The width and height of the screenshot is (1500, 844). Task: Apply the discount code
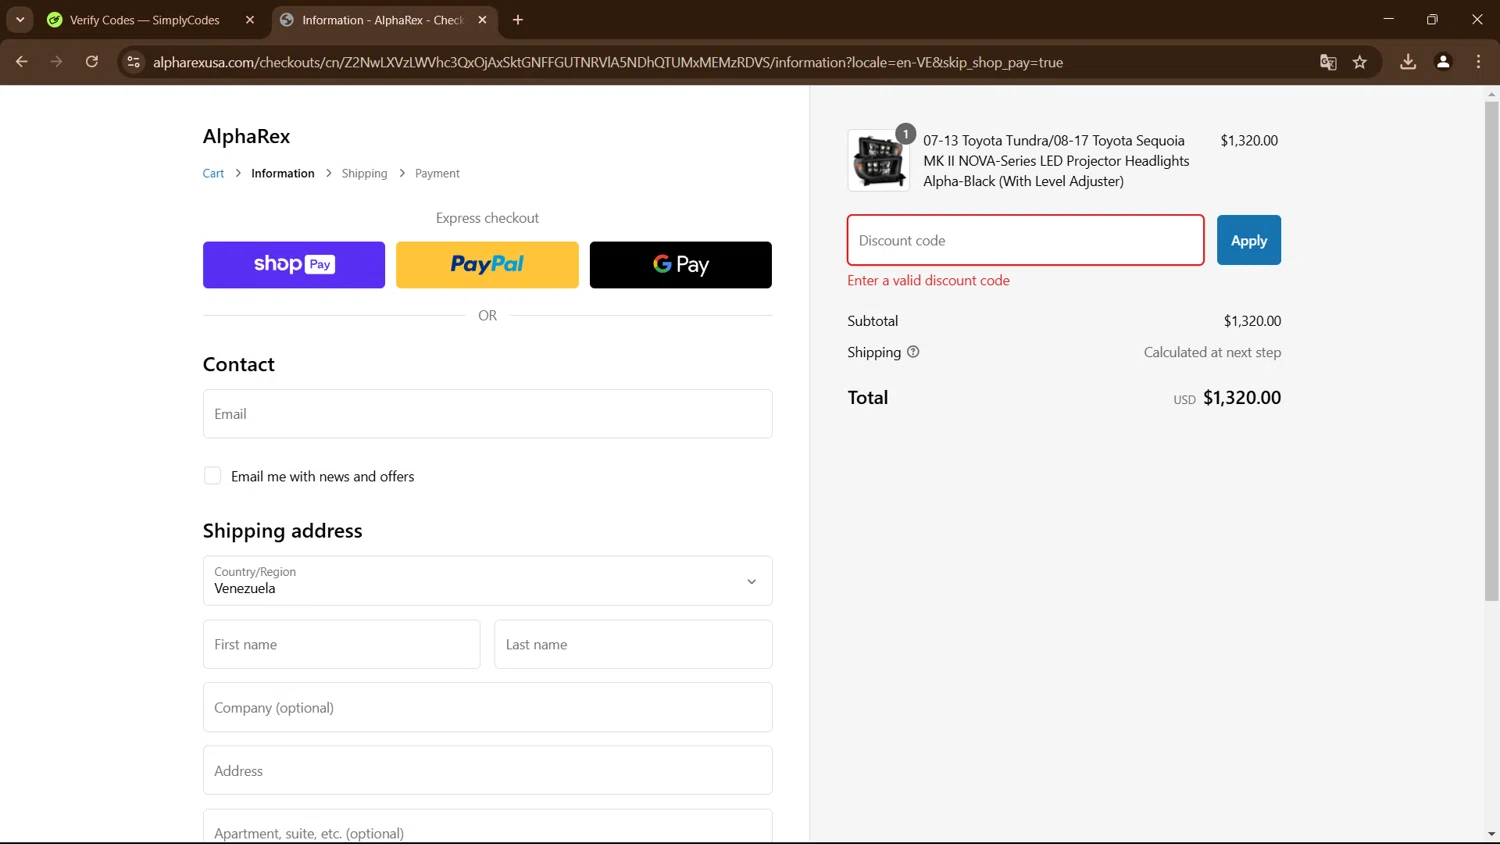(1249, 240)
